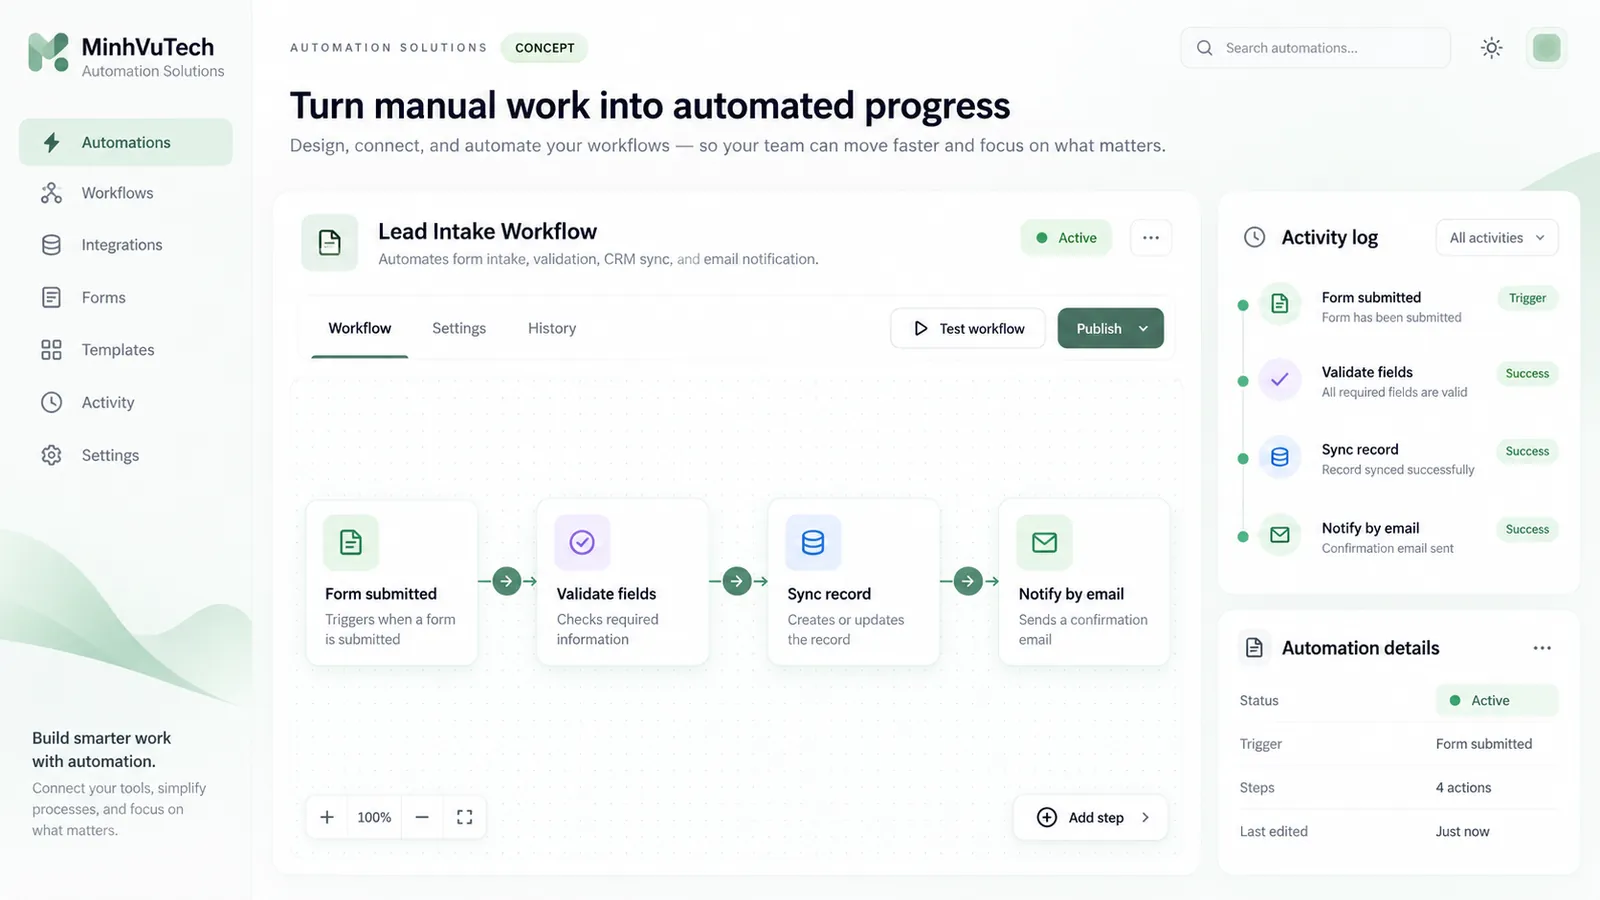The width and height of the screenshot is (1600, 900).
Task: Select the Sync record database icon
Action: click(813, 542)
